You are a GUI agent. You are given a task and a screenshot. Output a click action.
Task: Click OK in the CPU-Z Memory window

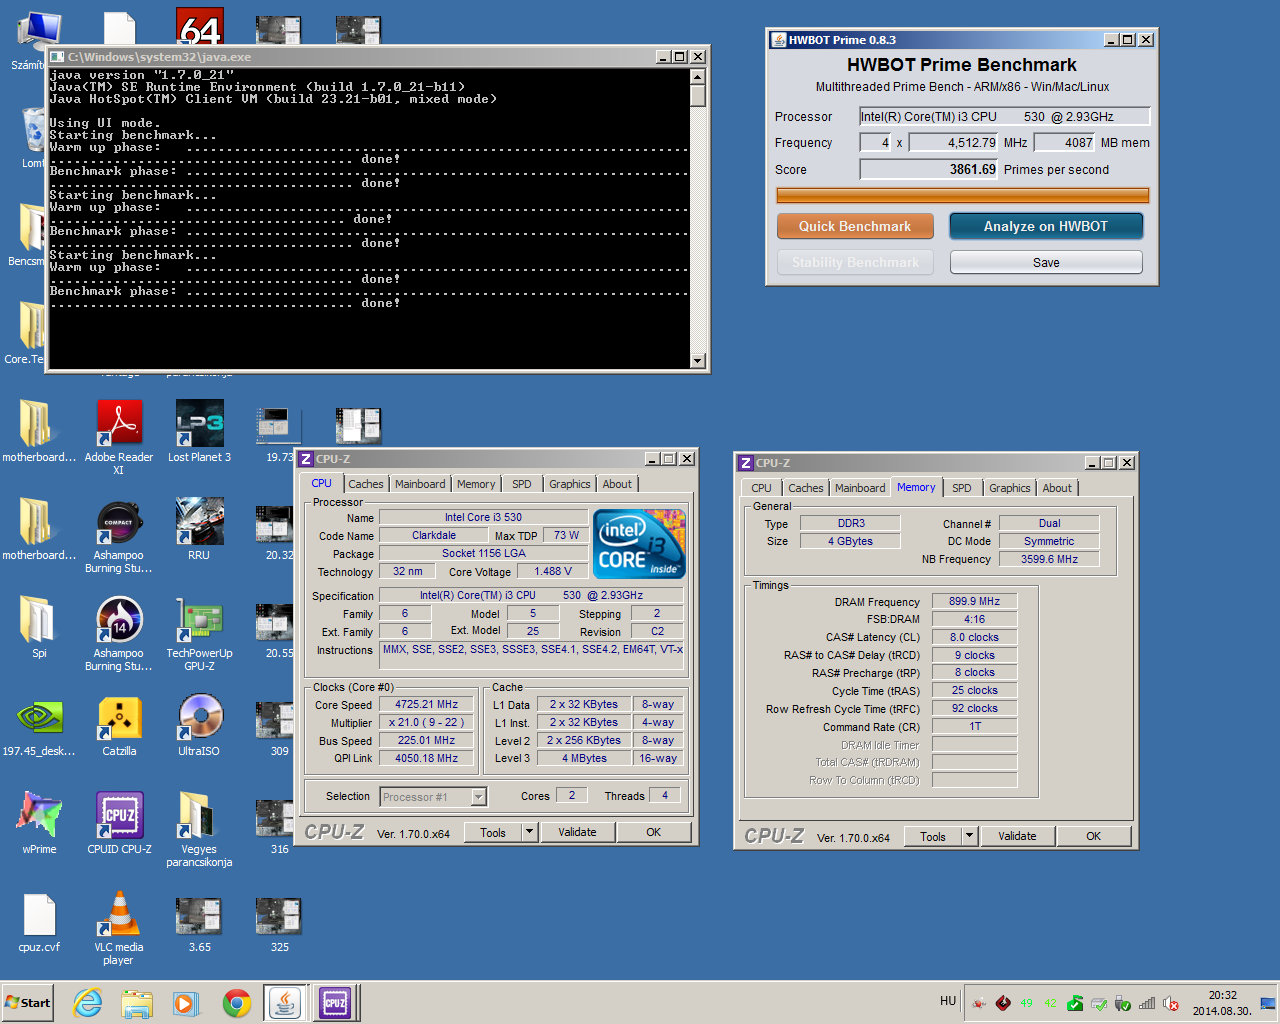click(1093, 836)
